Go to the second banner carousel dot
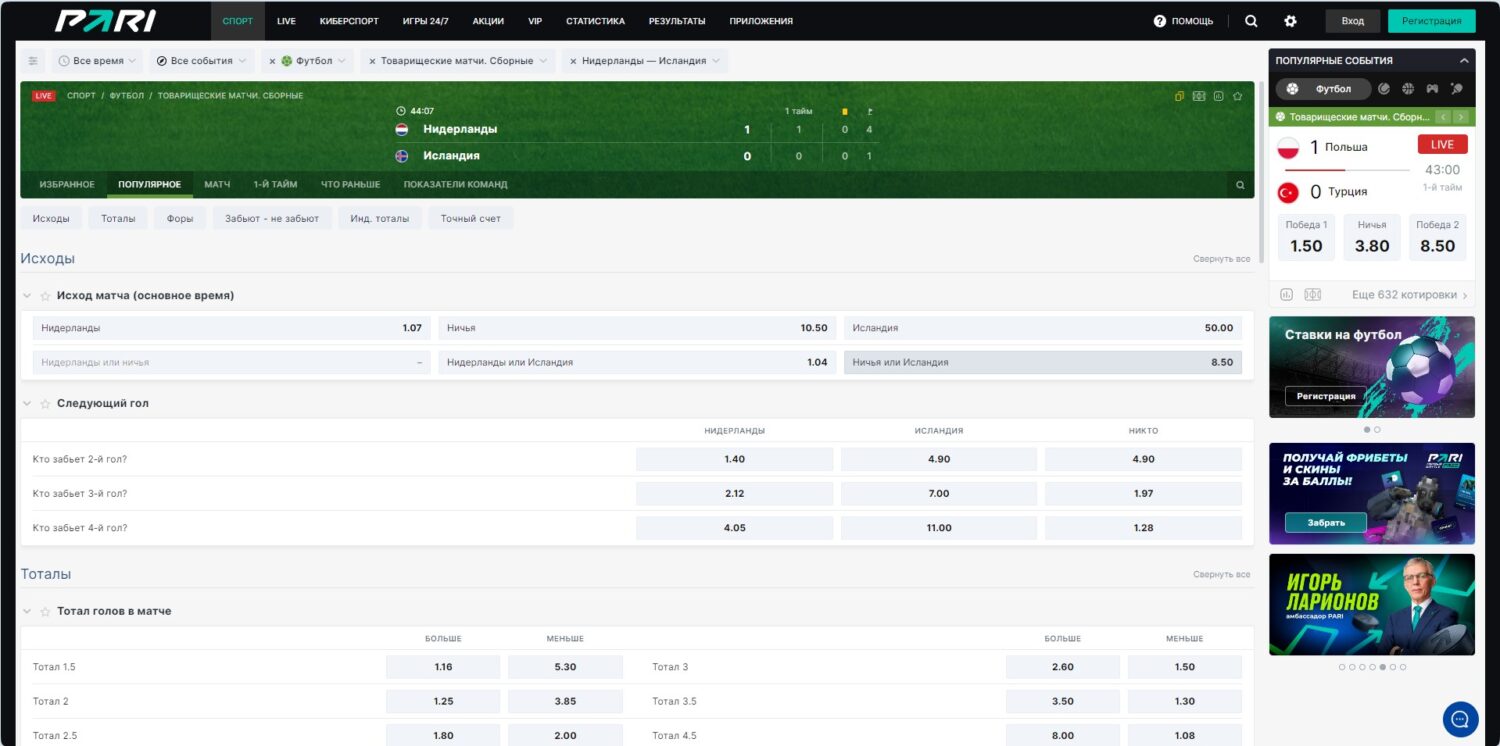 point(1377,429)
